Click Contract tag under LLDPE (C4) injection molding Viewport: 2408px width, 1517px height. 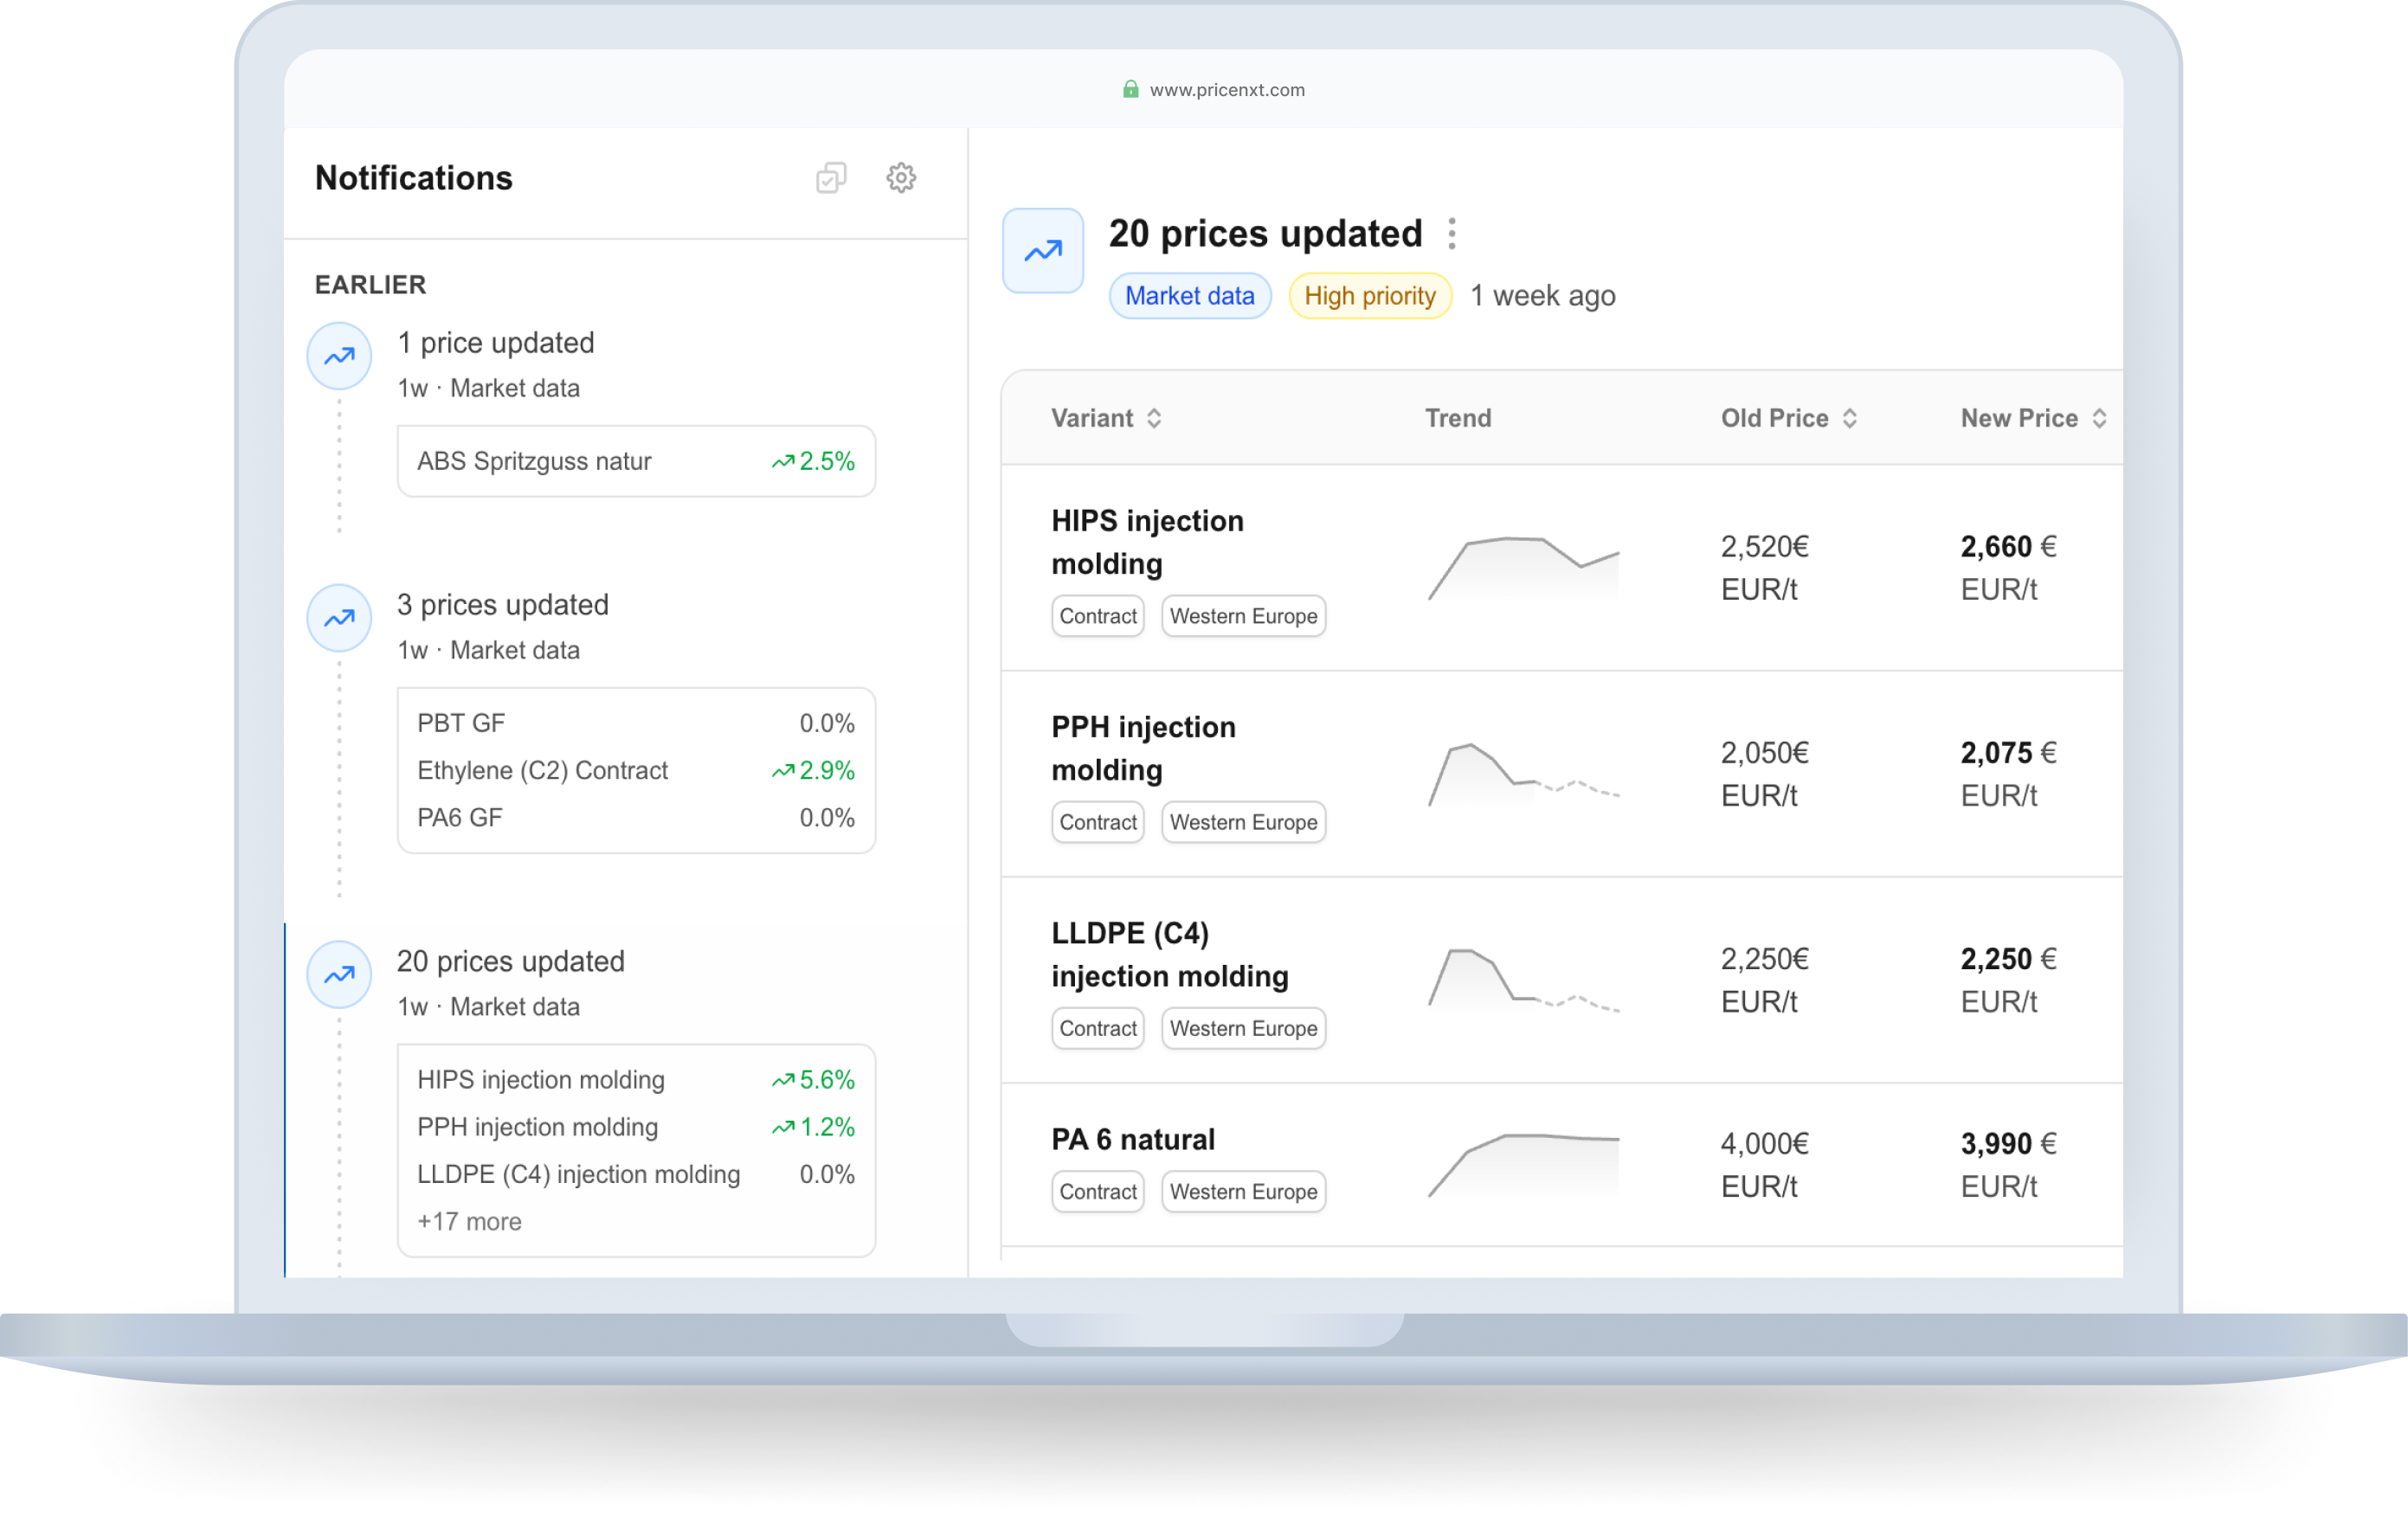click(1098, 1029)
